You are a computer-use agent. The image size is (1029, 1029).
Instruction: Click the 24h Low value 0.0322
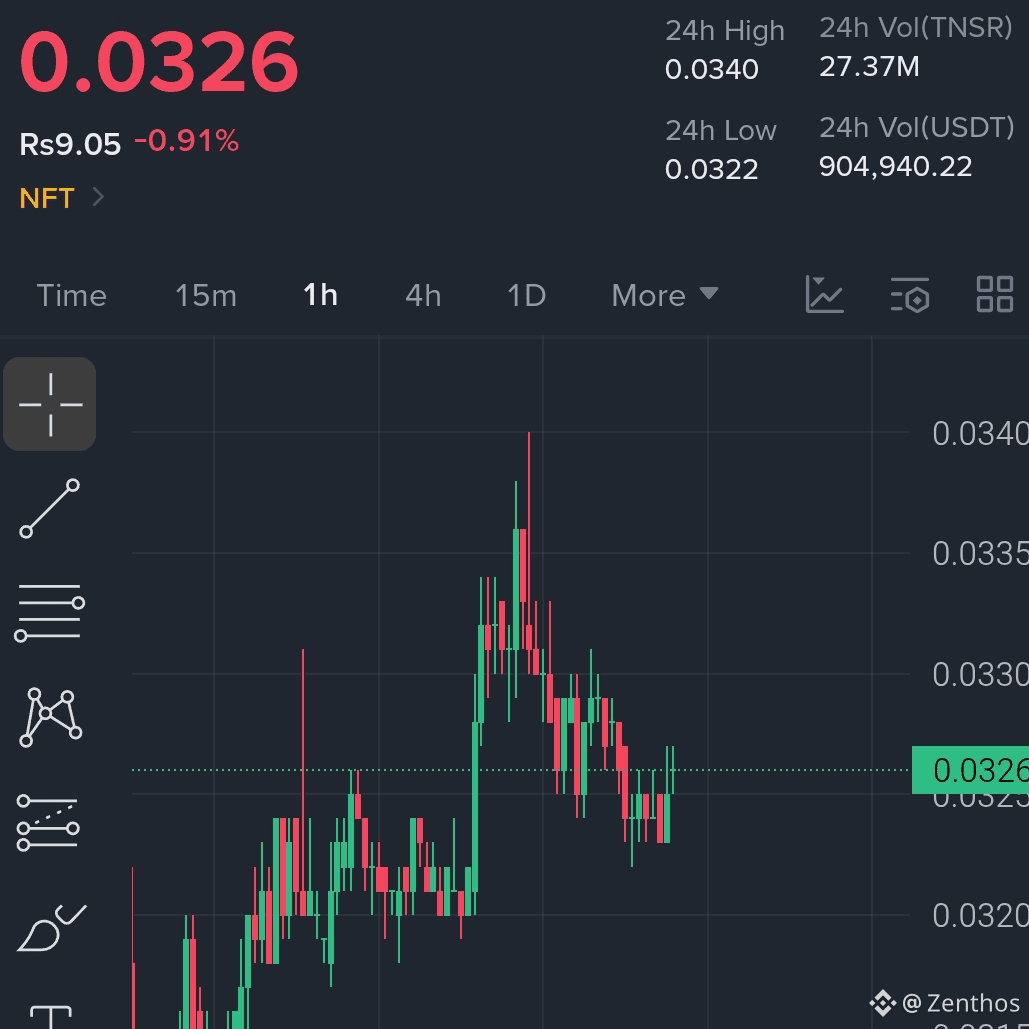(711, 170)
